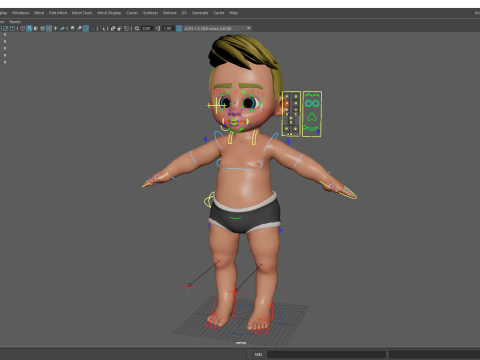The width and height of the screenshot is (480, 360).
Task: Select the yellow cross control beside the eye
Action: [217, 106]
